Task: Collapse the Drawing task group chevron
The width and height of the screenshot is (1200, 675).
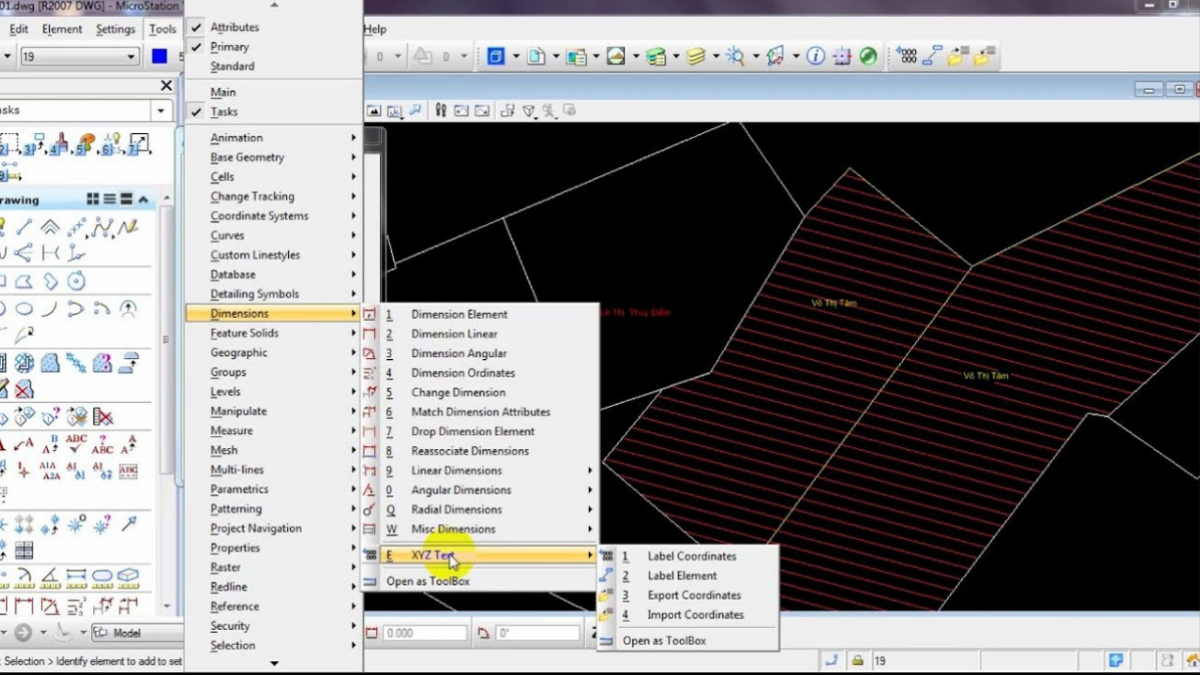Action: [144, 200]
